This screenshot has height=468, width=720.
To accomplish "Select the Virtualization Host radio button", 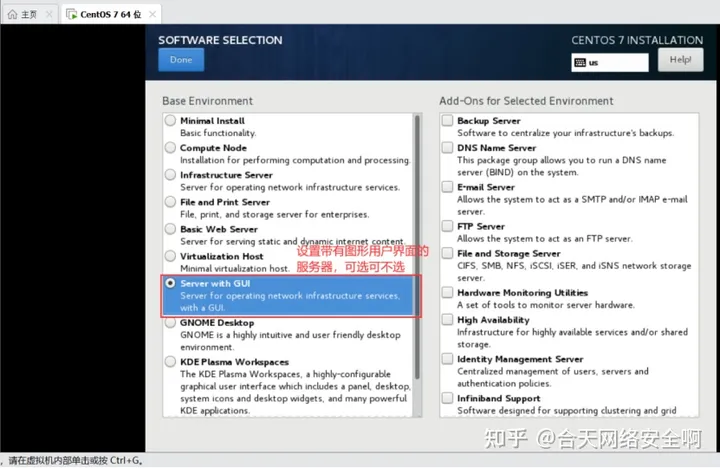I will [x=170, y=256].
